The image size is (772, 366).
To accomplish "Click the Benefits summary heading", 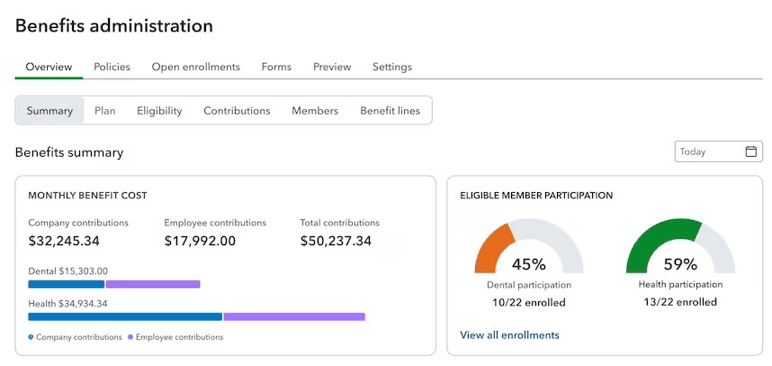I will tap(69, 153).
